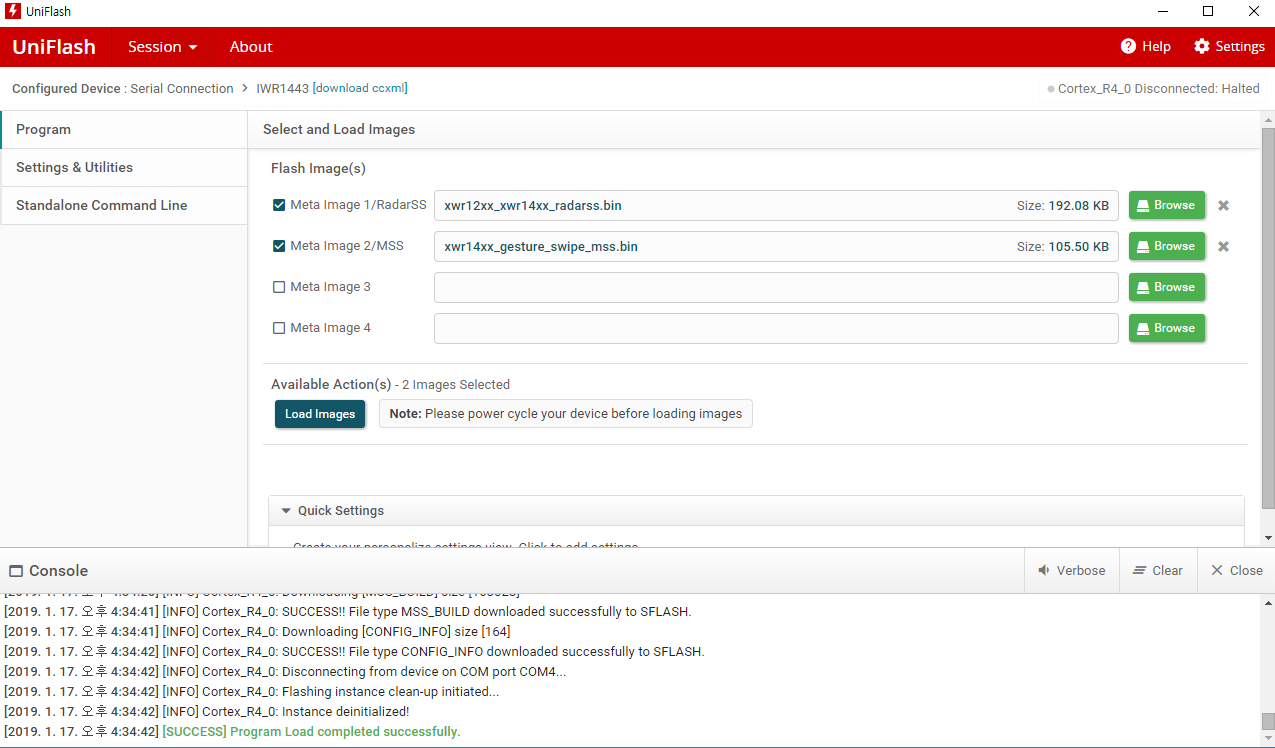This screenshot has height=748, width=1275.
Task: Click the Meta Image 2 file path field
Action: (776, 247)
